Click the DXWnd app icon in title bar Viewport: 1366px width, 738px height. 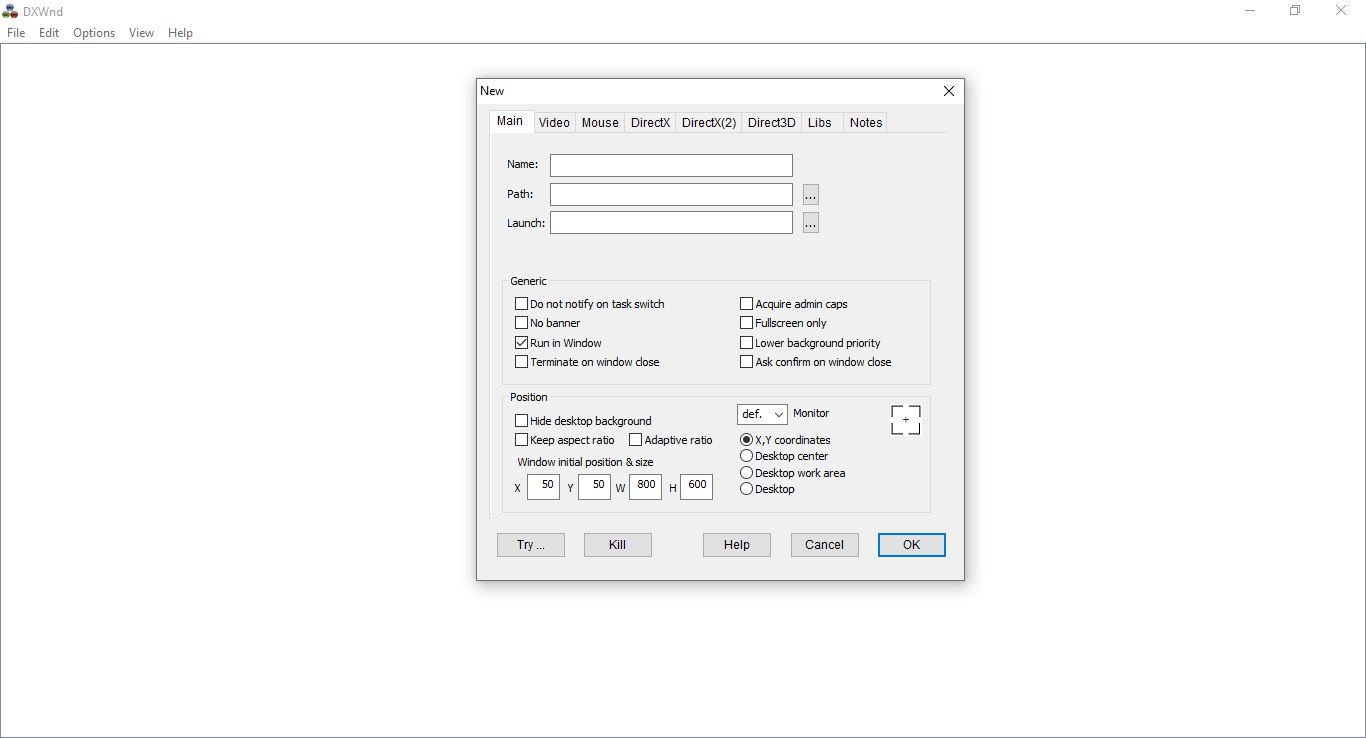click(x=10, y=11)
